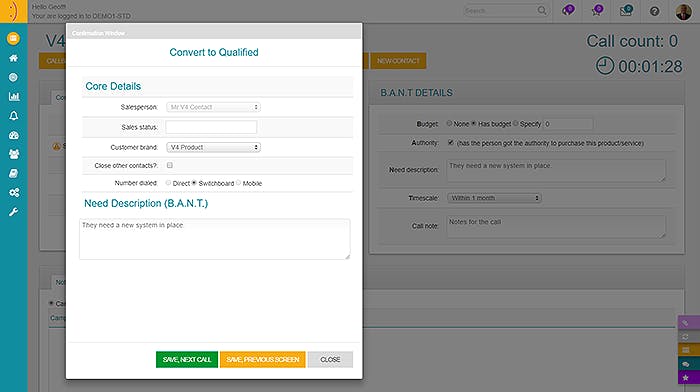Click the Need Description text area in dialog
Image resolution: width=700 pixels, height=392 pixels.
(215, 239)
